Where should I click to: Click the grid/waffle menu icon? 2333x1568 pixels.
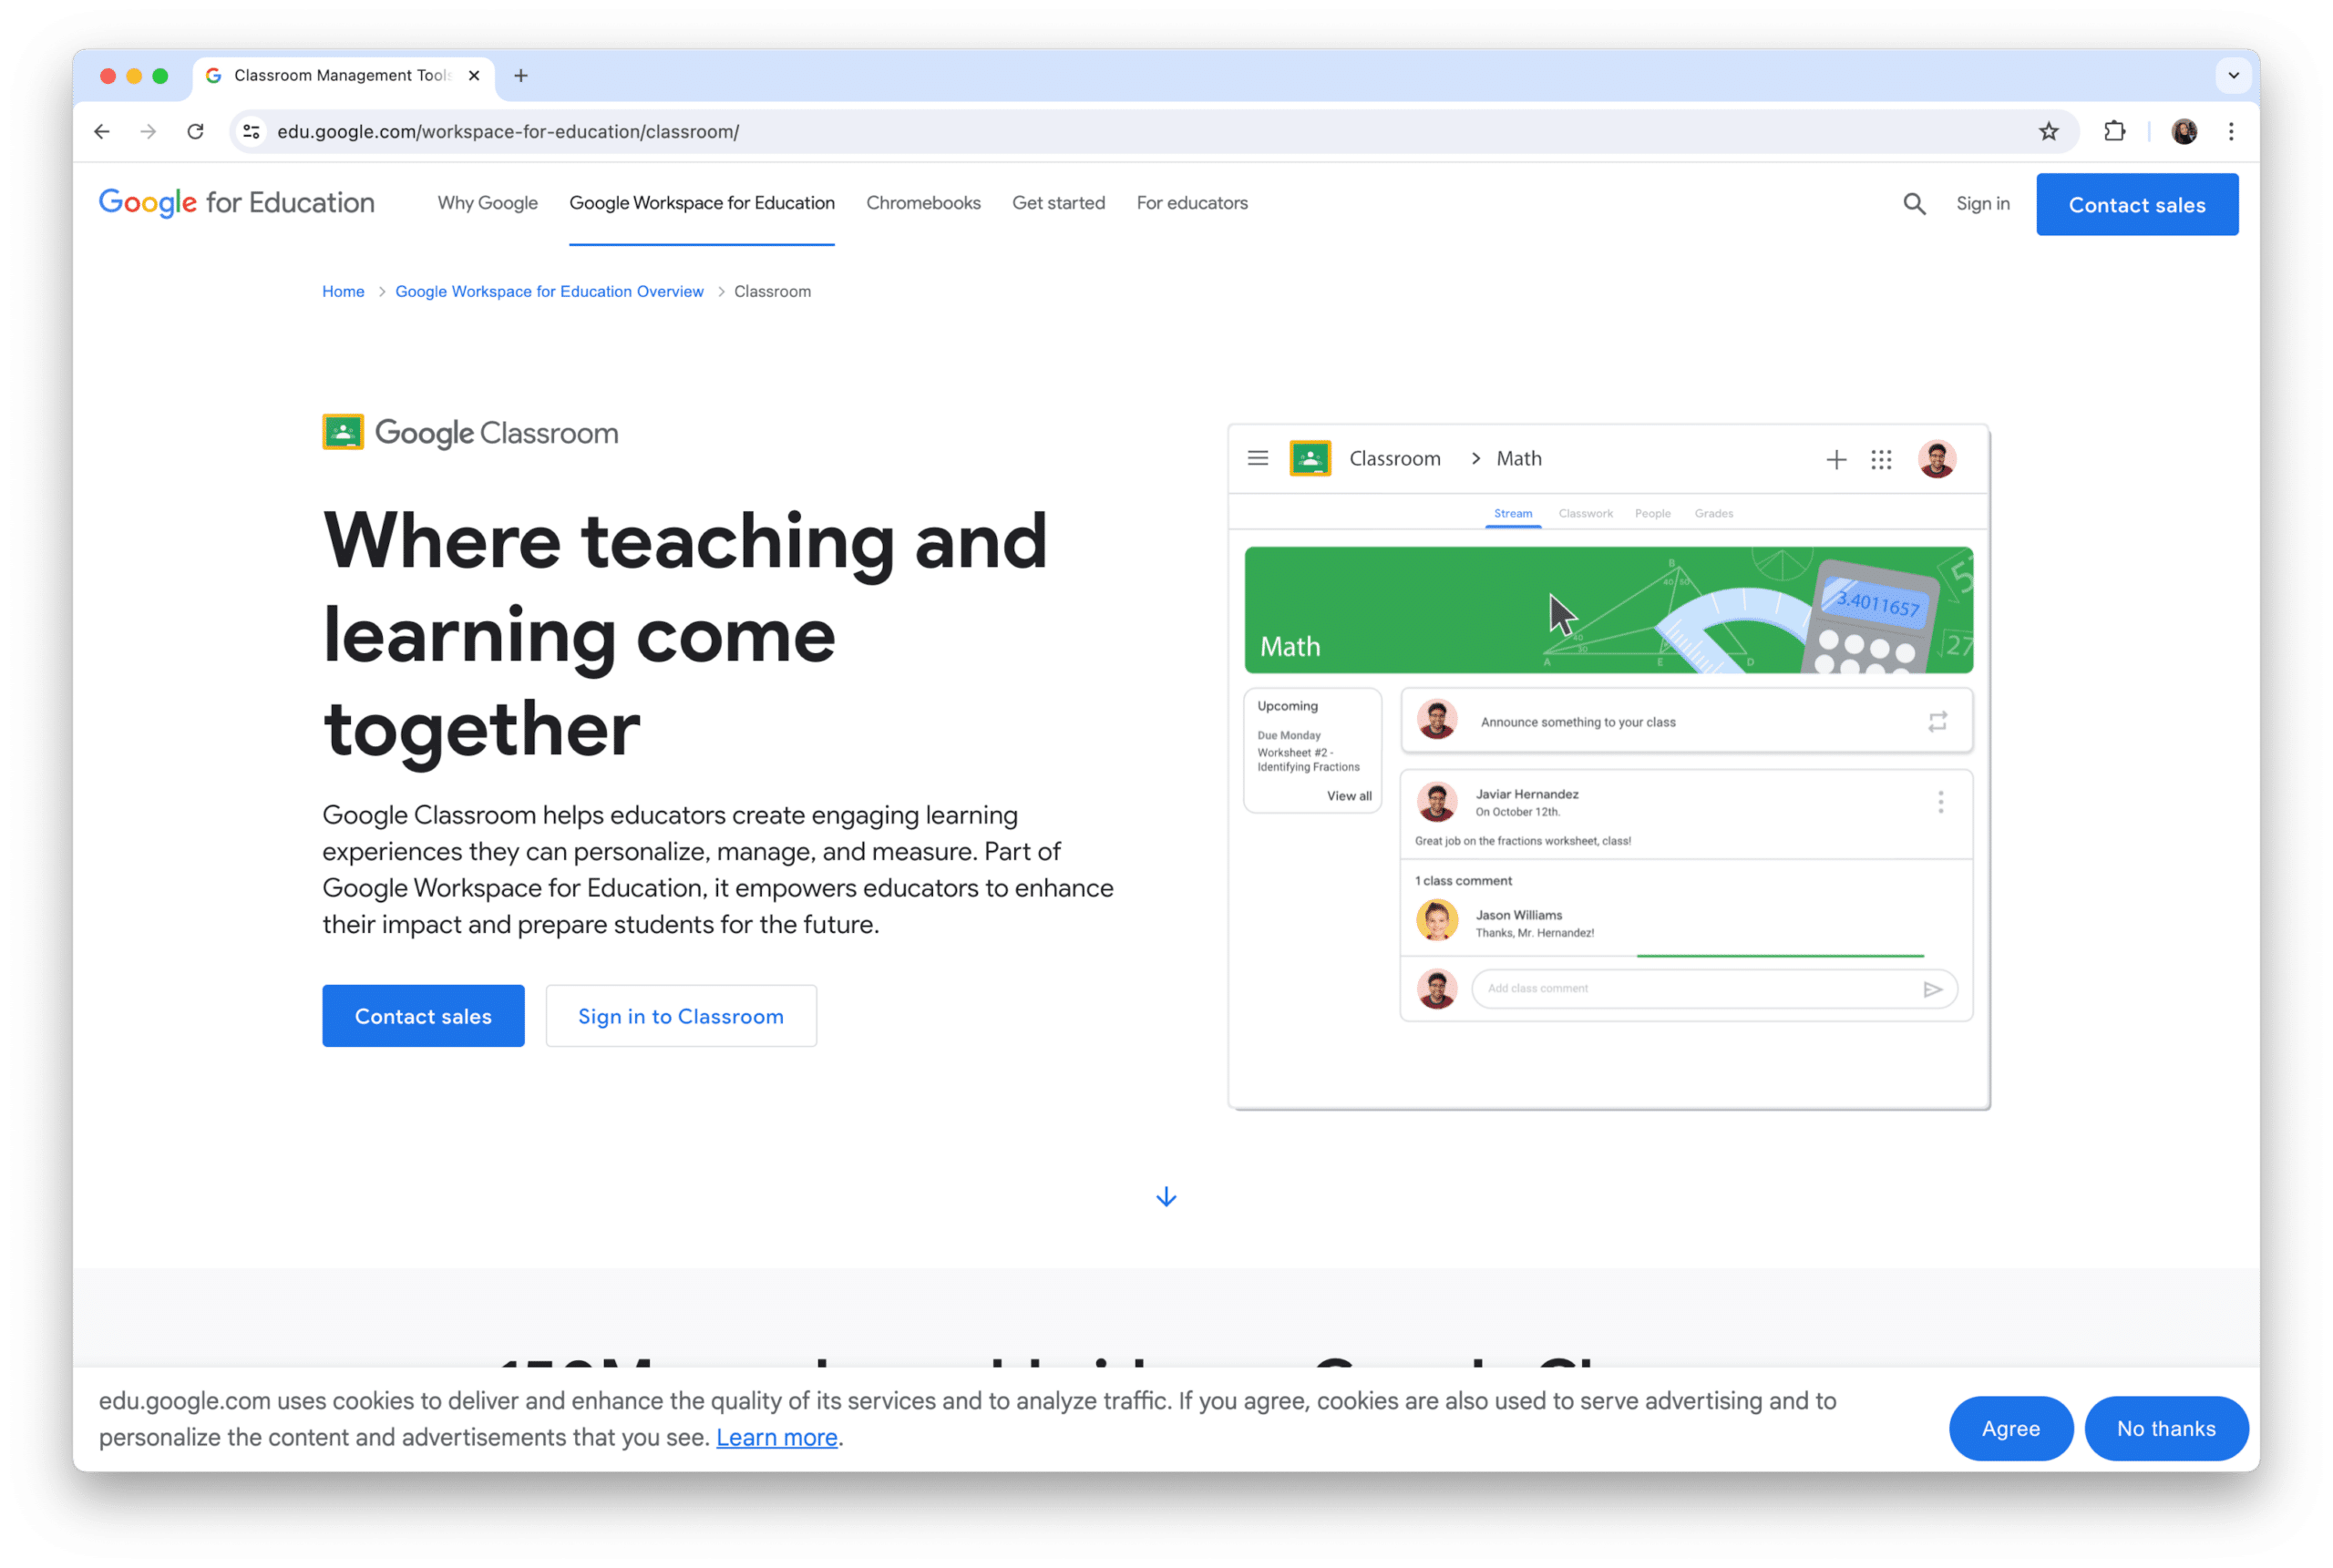(1880, 458)
